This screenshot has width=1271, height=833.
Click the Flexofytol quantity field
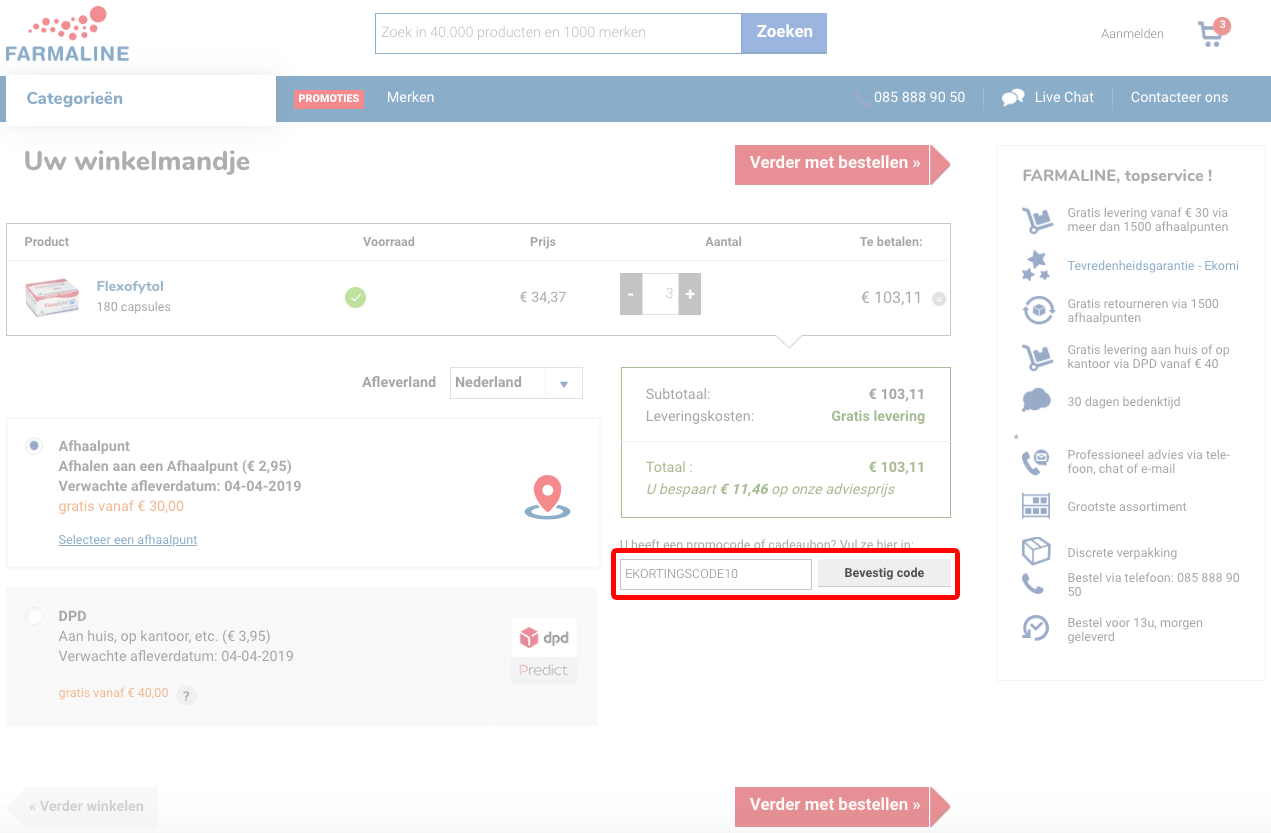pos(660,294)
